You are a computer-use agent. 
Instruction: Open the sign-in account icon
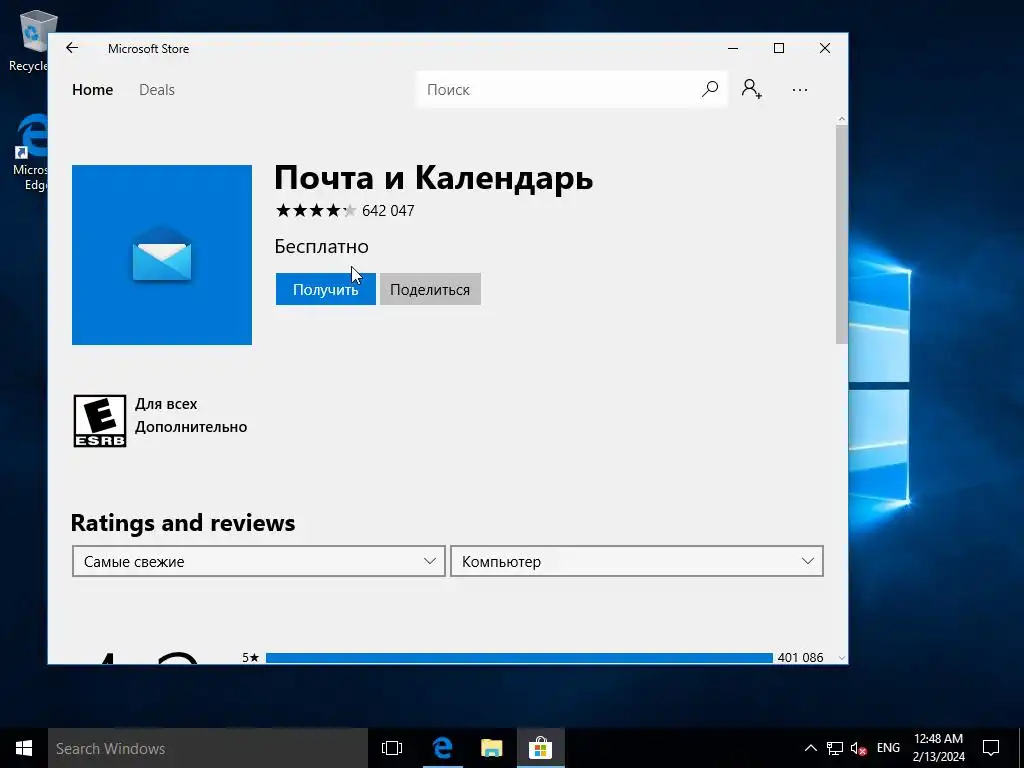point(751,89)
